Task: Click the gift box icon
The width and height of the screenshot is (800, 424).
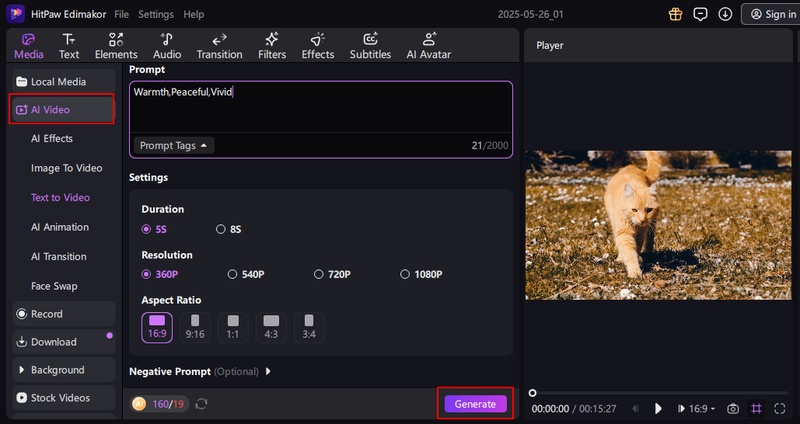Action: [x=676, y=14]
